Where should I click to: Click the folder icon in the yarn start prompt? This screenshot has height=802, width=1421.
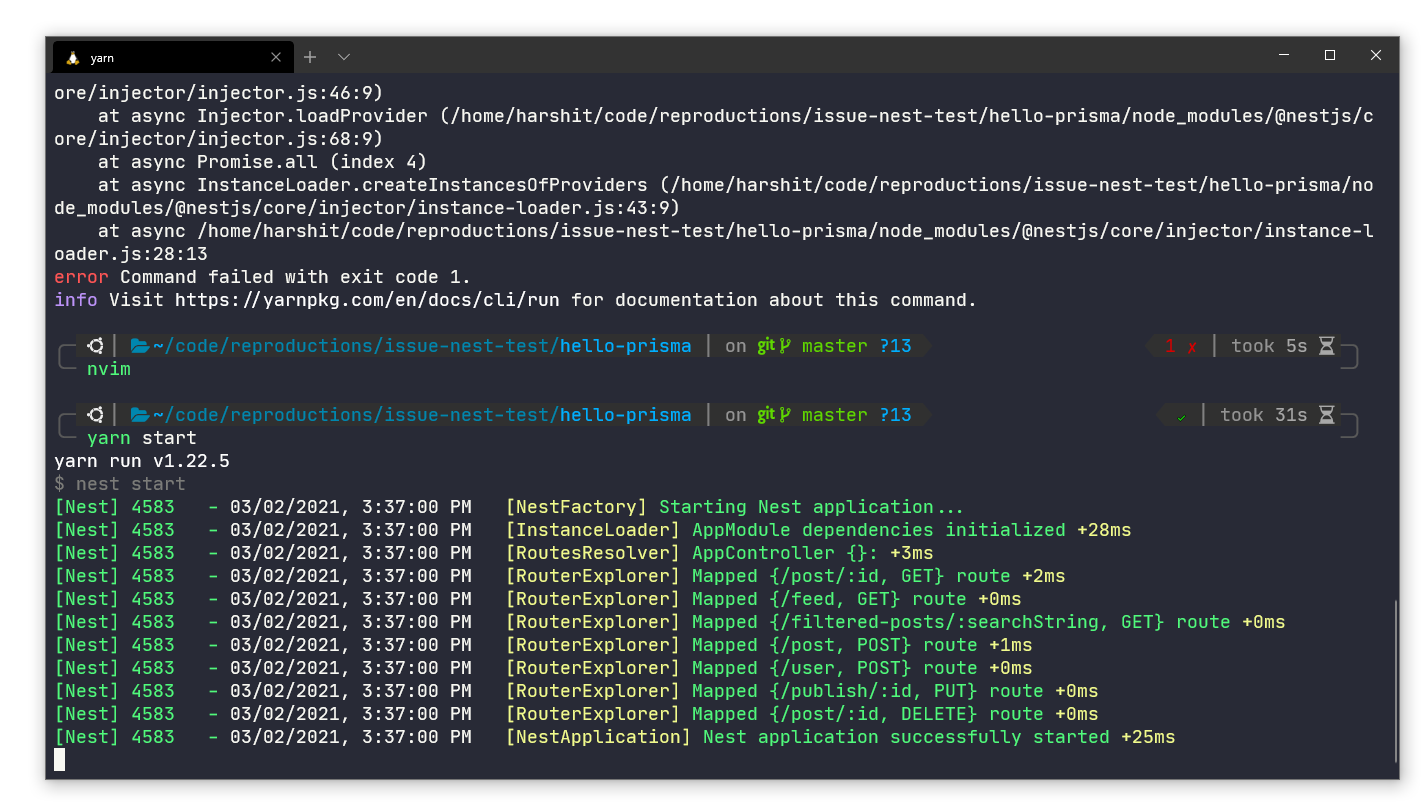tap(140, 415)
